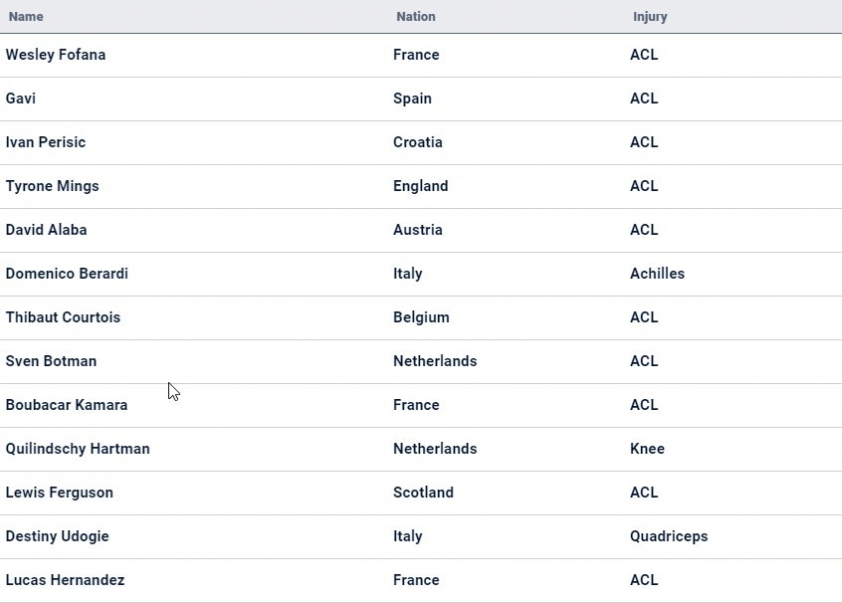This screenshot has width=842, height=603.
Task: Select the Gavi name cell
Action: tap(21, 99)
